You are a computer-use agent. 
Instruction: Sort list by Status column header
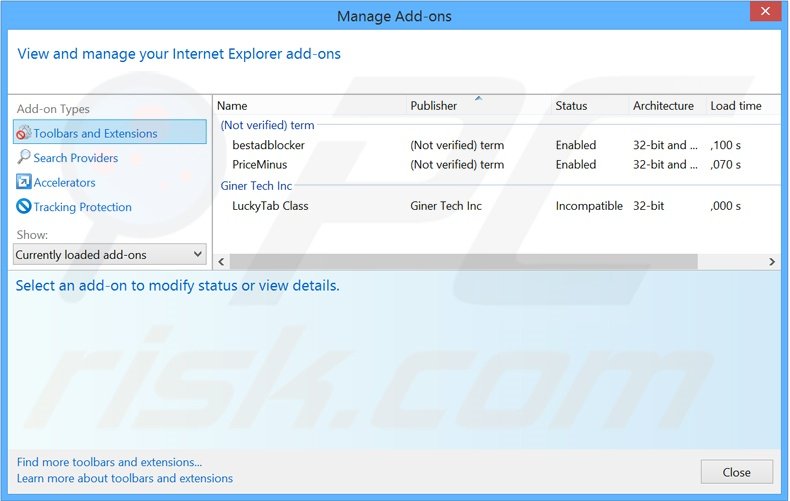click(x=571, y=106)
